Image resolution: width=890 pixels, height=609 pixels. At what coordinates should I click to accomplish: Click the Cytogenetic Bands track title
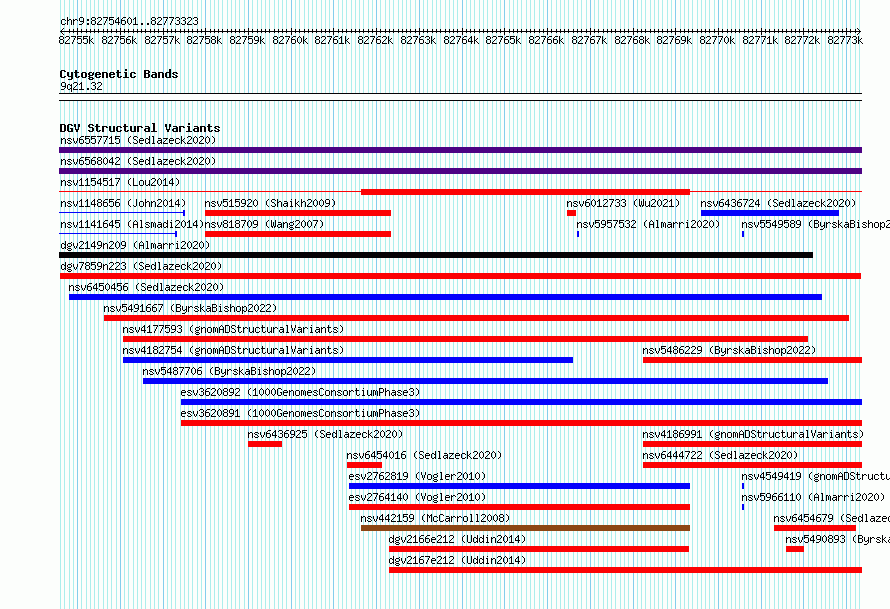119,74
